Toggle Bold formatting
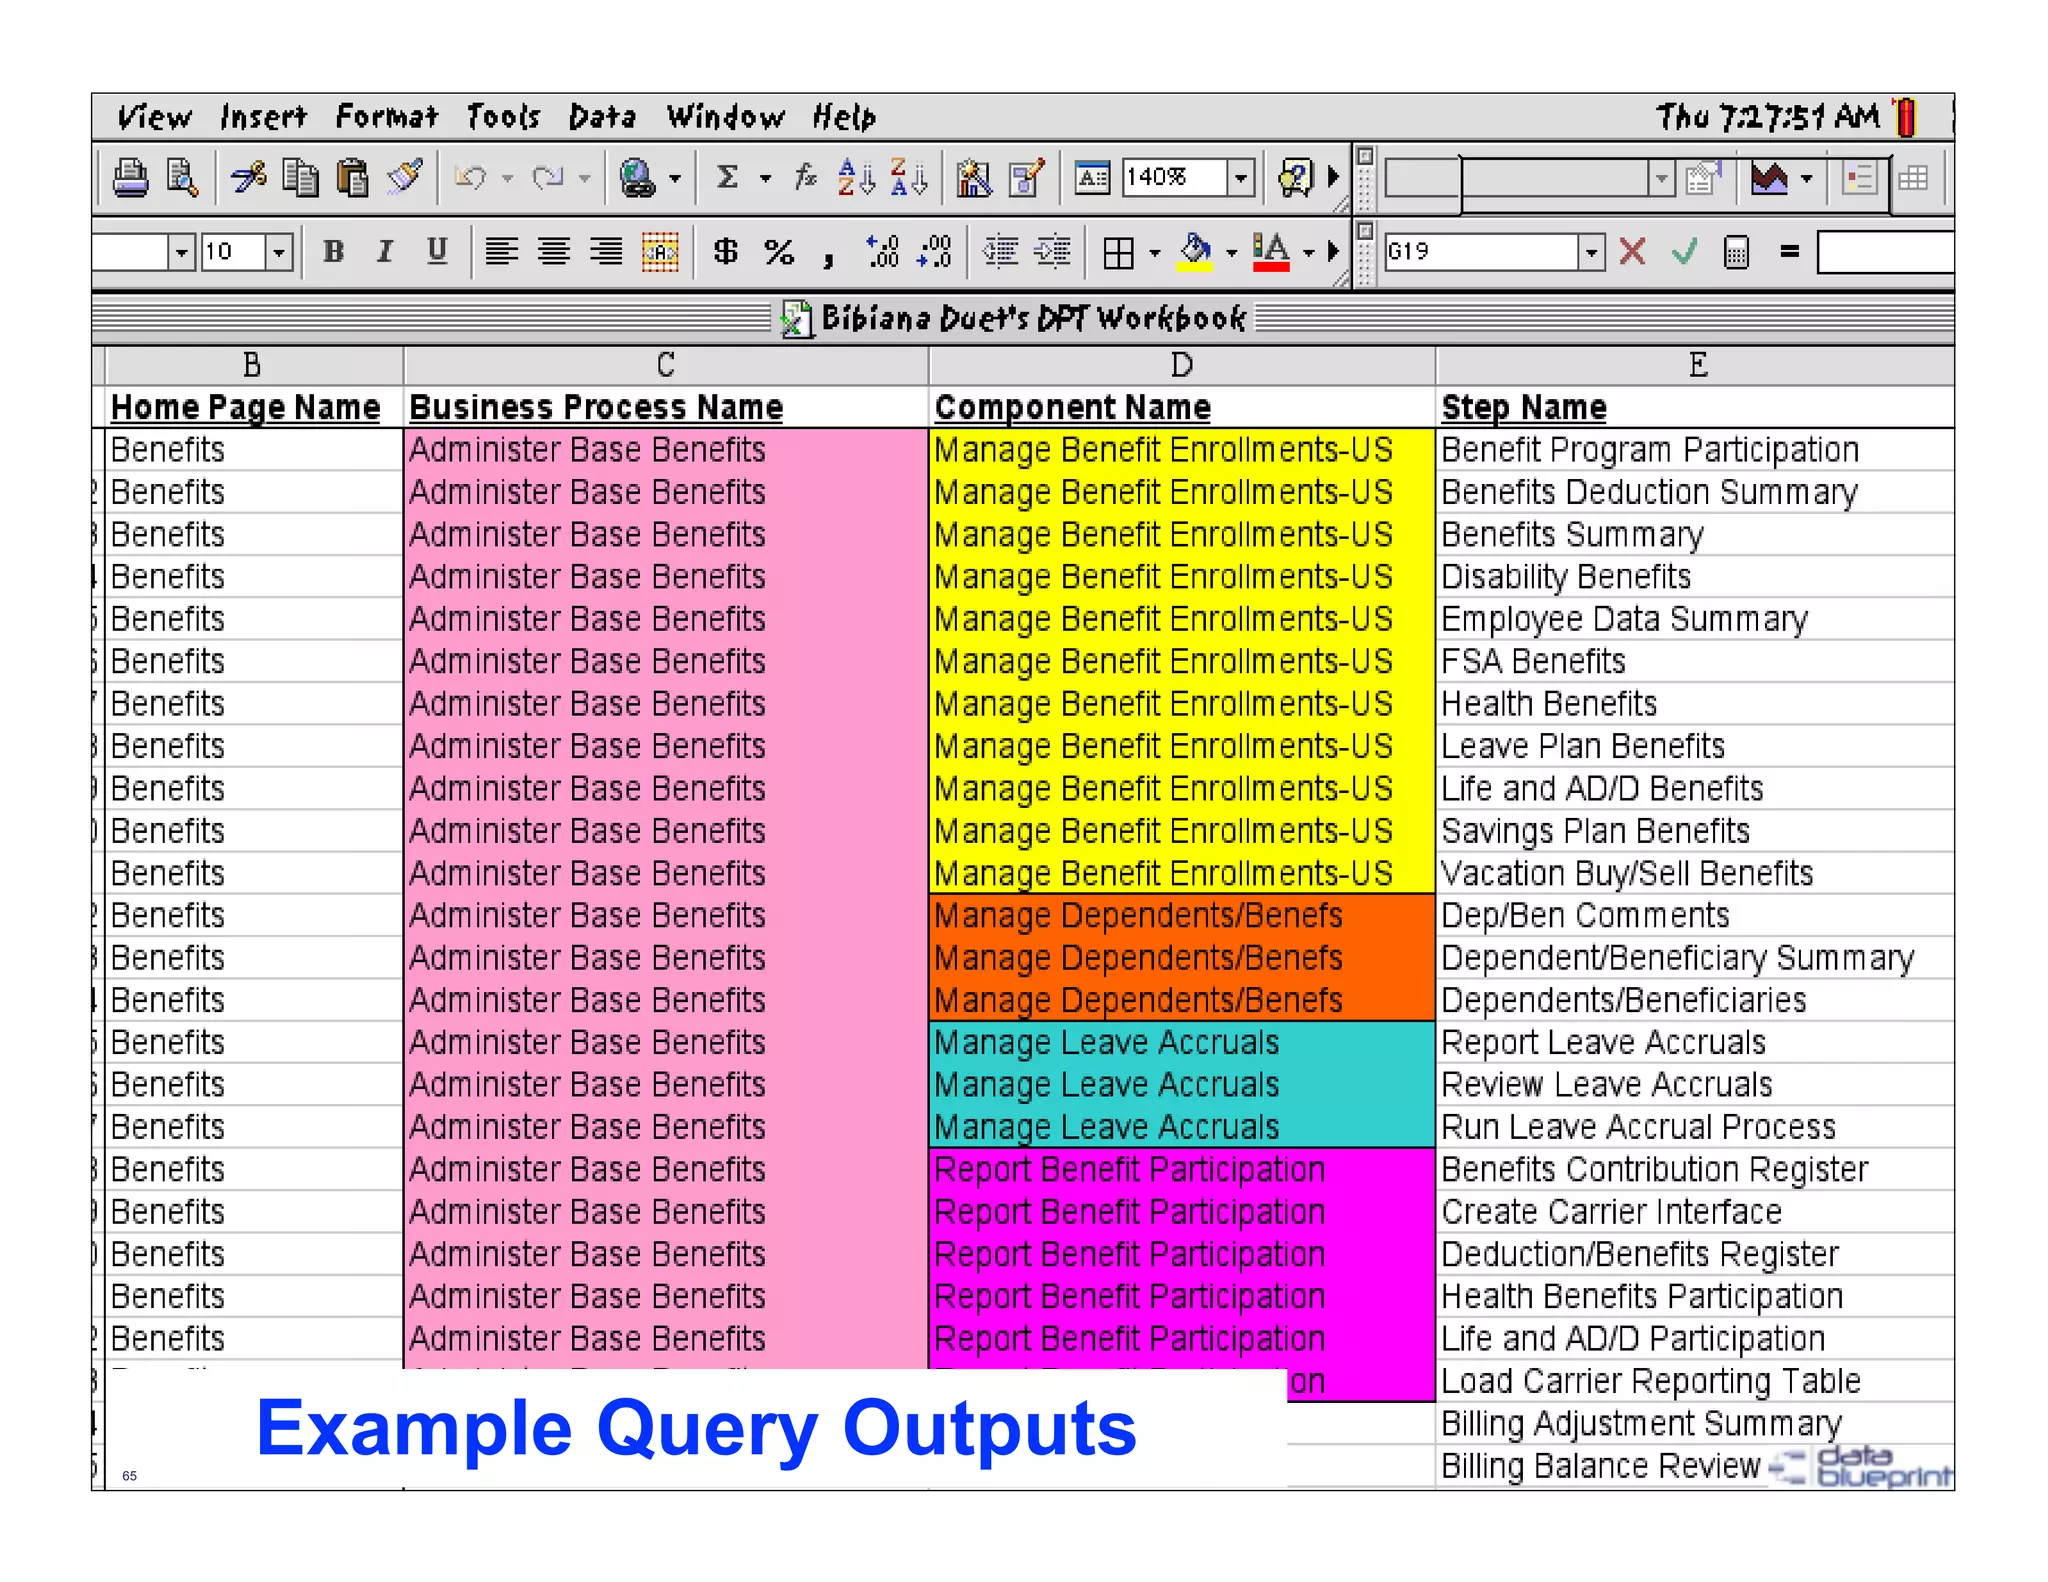The image size is (2048, 1582). [x=333, y=251]
